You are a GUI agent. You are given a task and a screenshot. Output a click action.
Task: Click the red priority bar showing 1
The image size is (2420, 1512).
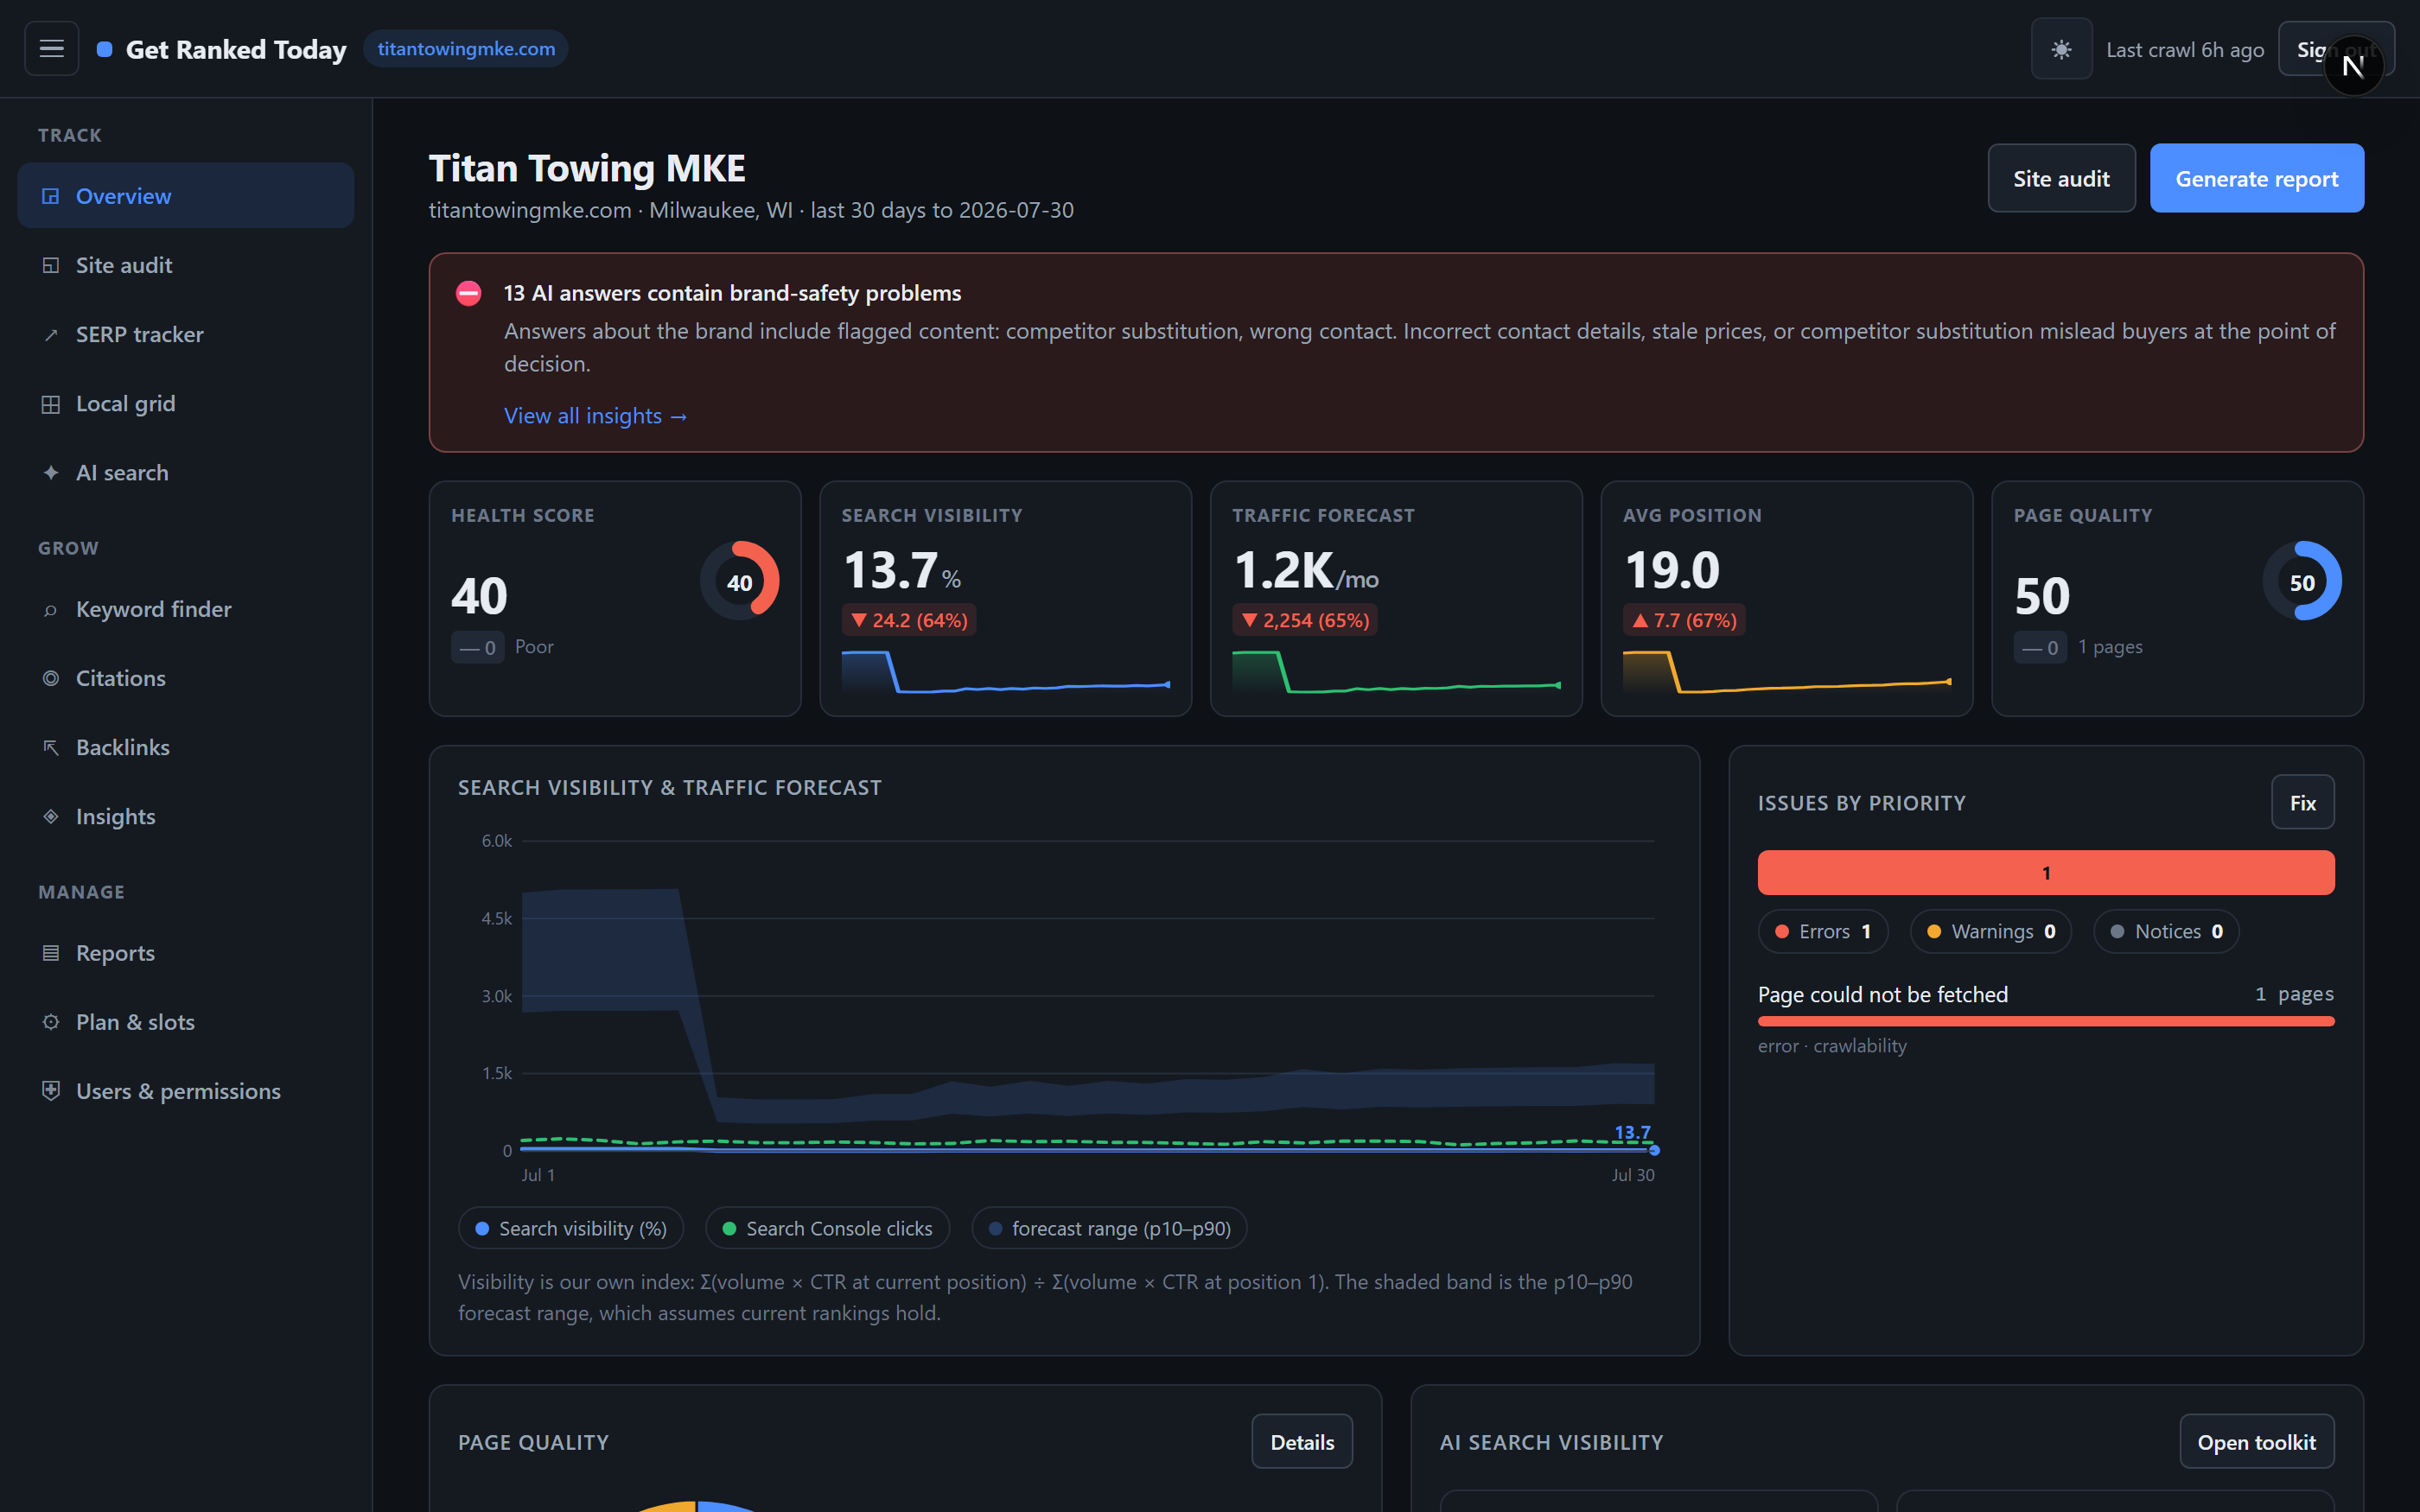(x=2045, y=872)
